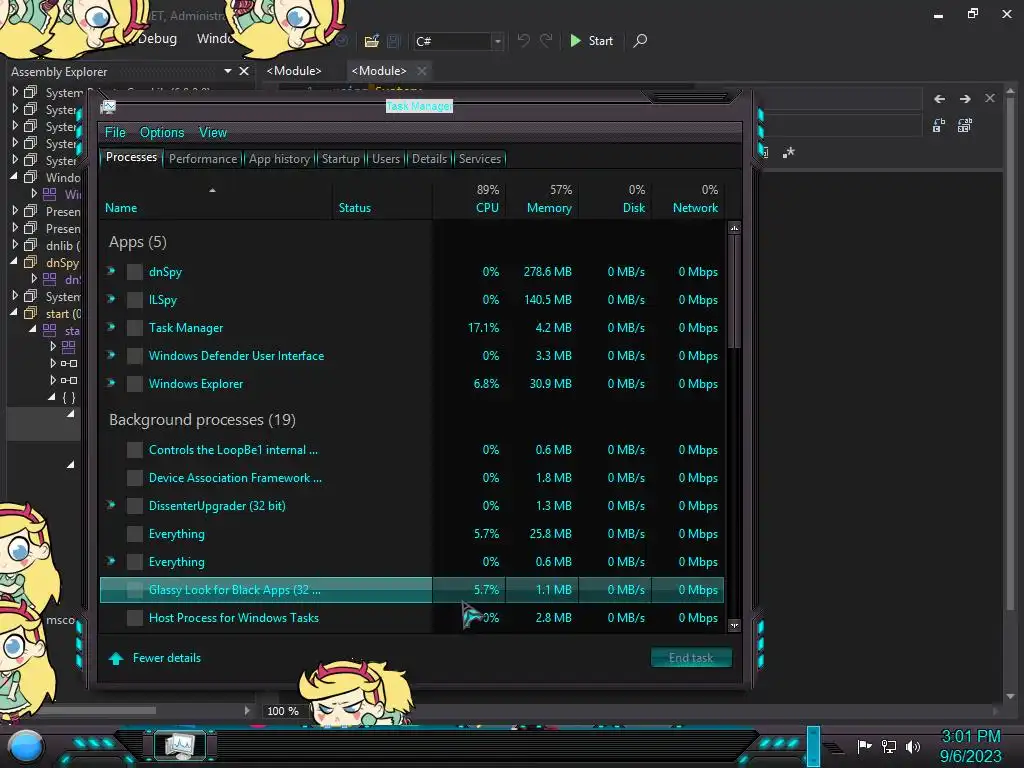Click the Open file icon in dnSpy toolbar
The height and width of the screenshot is (768, 1024).
point(372,41)
